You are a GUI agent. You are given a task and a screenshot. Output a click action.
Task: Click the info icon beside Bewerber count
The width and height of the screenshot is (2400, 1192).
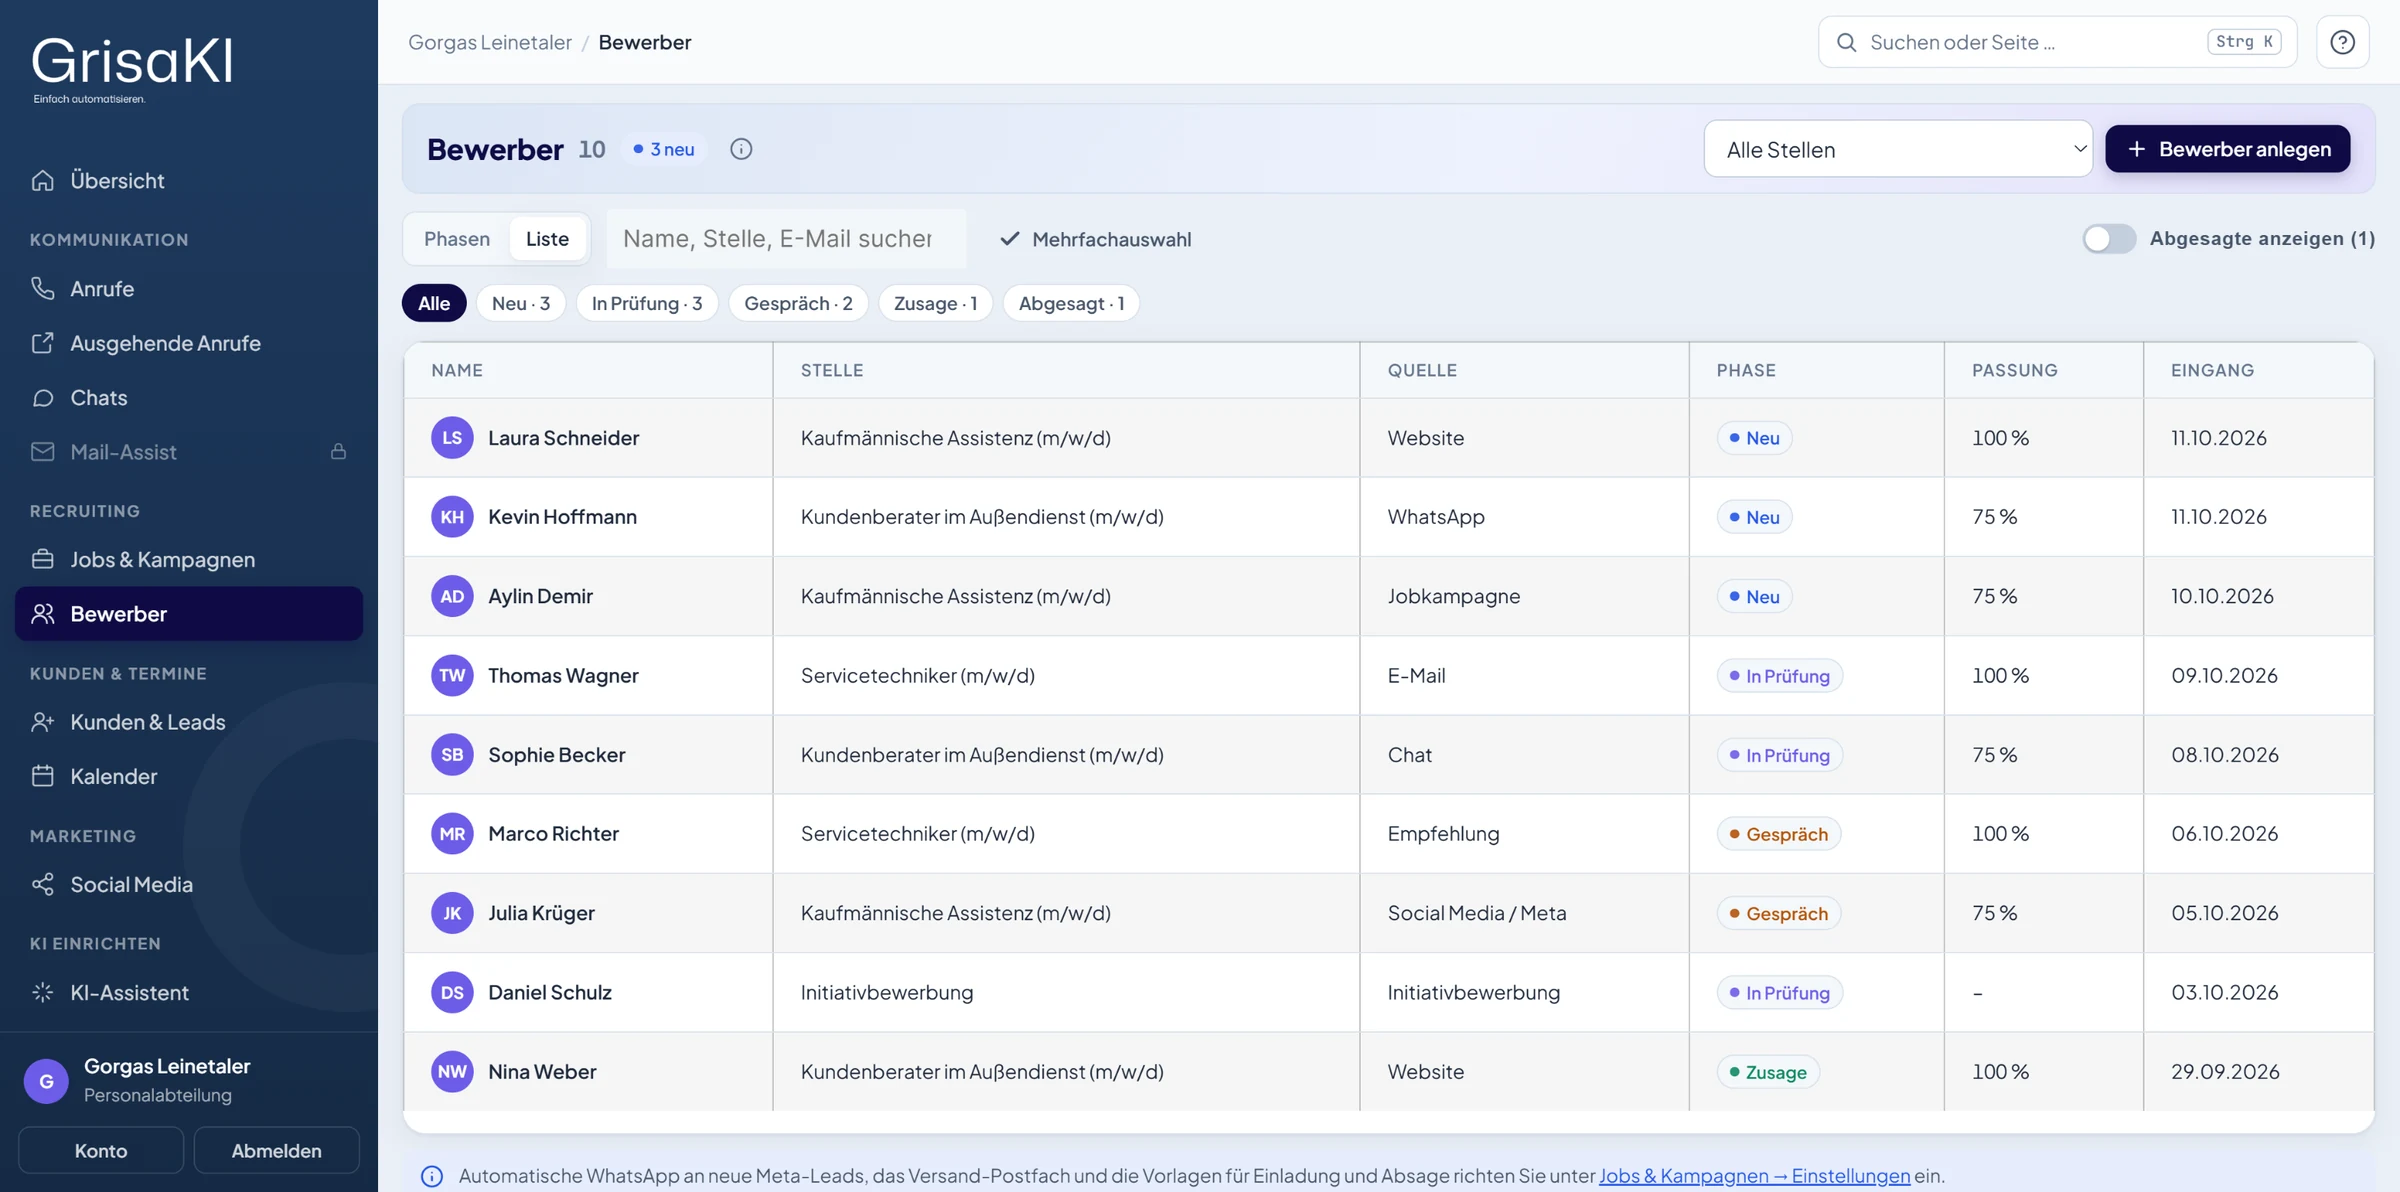[x=741, y=149]
